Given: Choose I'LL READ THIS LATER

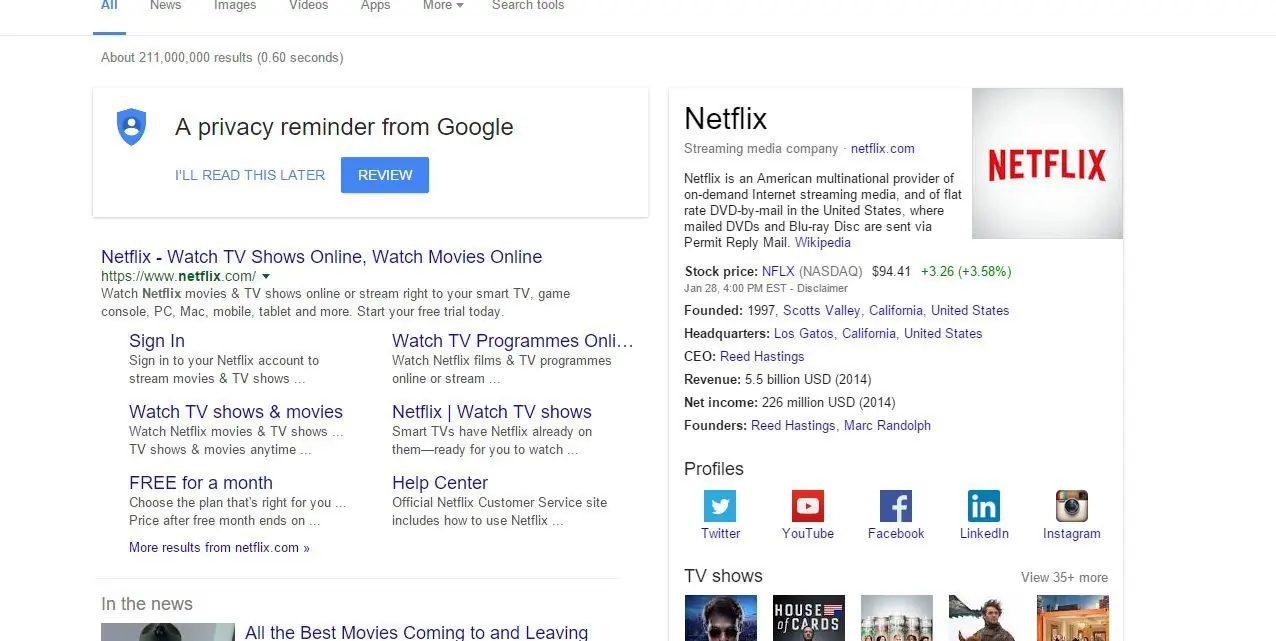Looking at the screenshot, I should (x=250, y=175).
